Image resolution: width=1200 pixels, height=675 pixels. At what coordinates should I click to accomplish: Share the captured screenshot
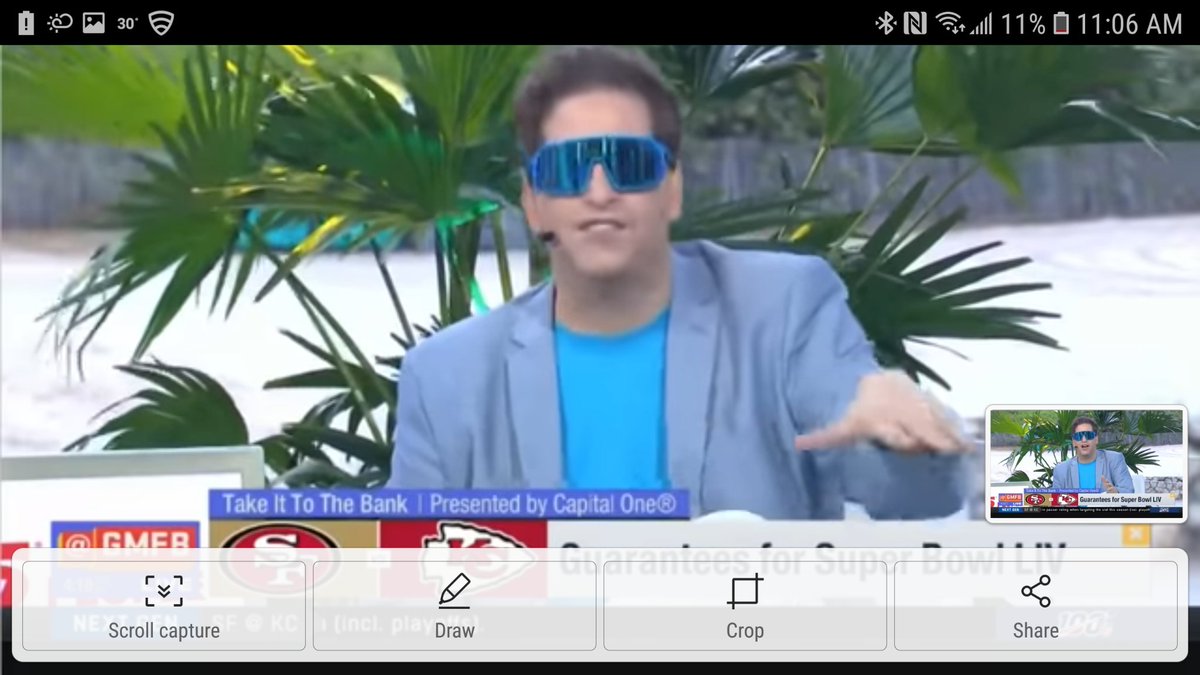click(1035, 606)
